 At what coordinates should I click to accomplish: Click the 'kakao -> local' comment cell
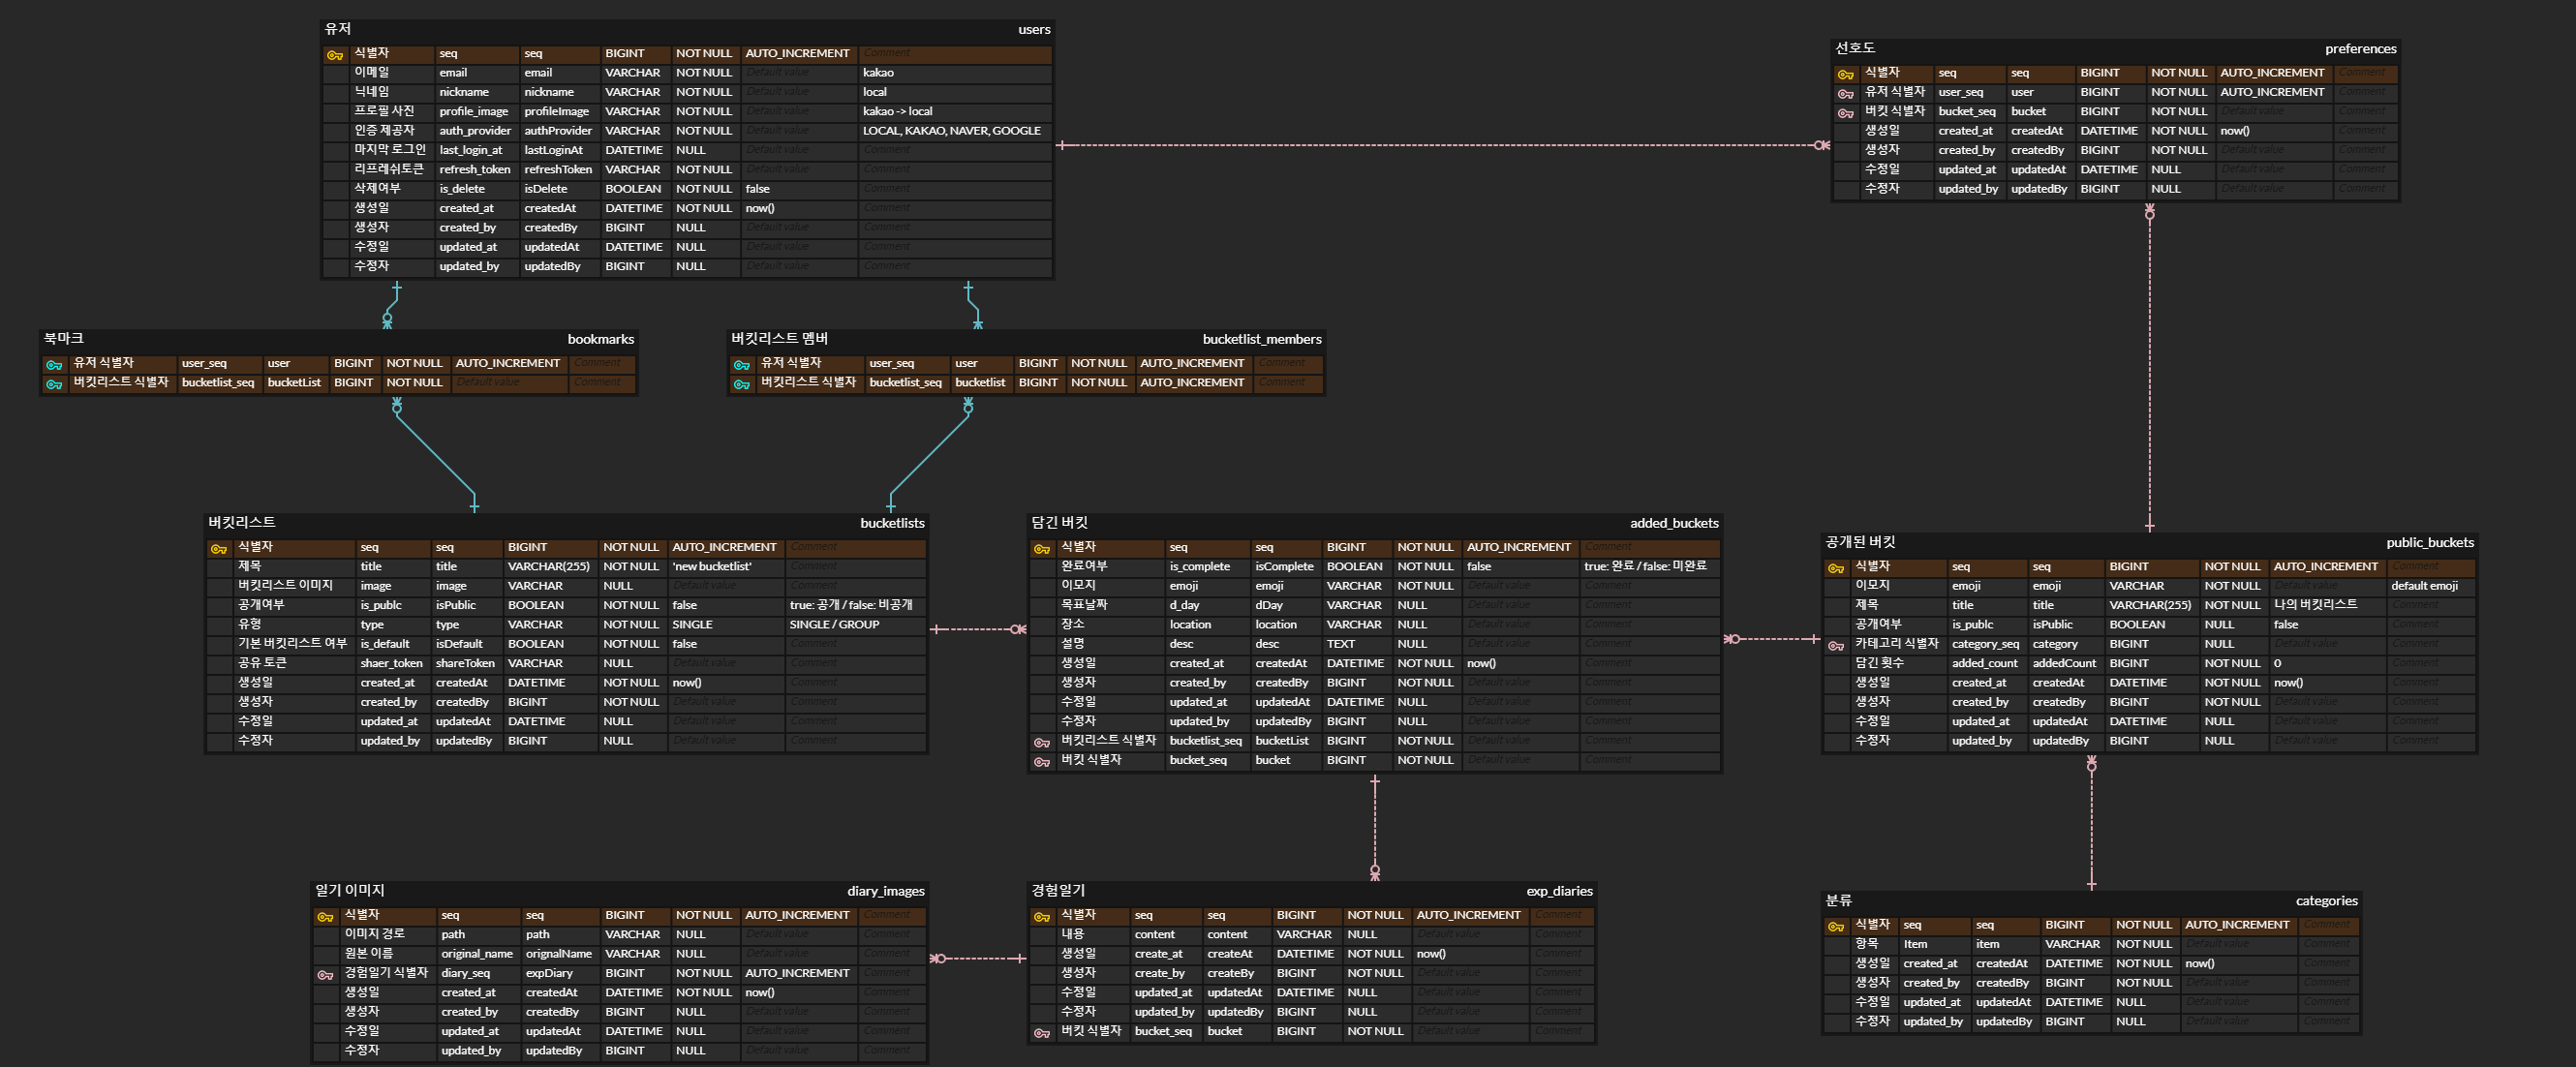click(897, 112)
